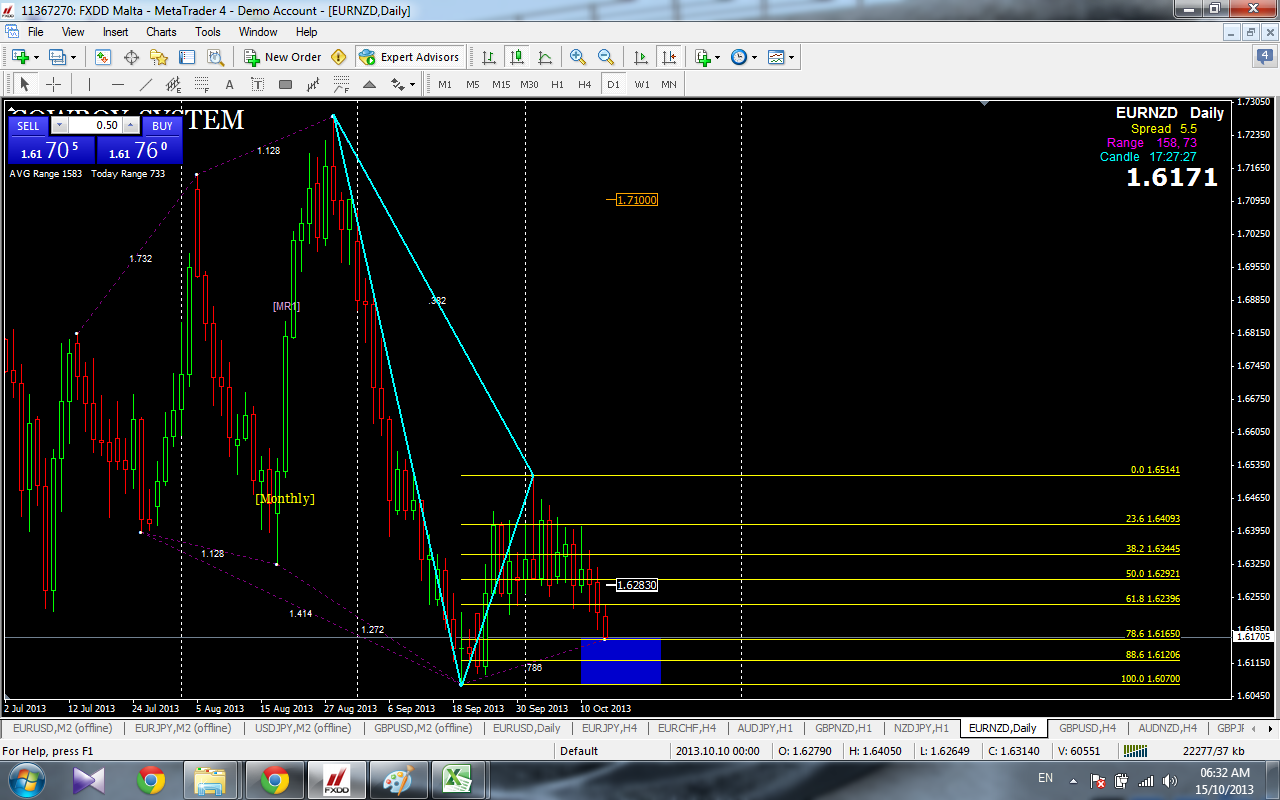Image resolution: width=1280 pixels, height=800 pixels.
Task: Click the New Order button
Action: [x=283, y=57]
